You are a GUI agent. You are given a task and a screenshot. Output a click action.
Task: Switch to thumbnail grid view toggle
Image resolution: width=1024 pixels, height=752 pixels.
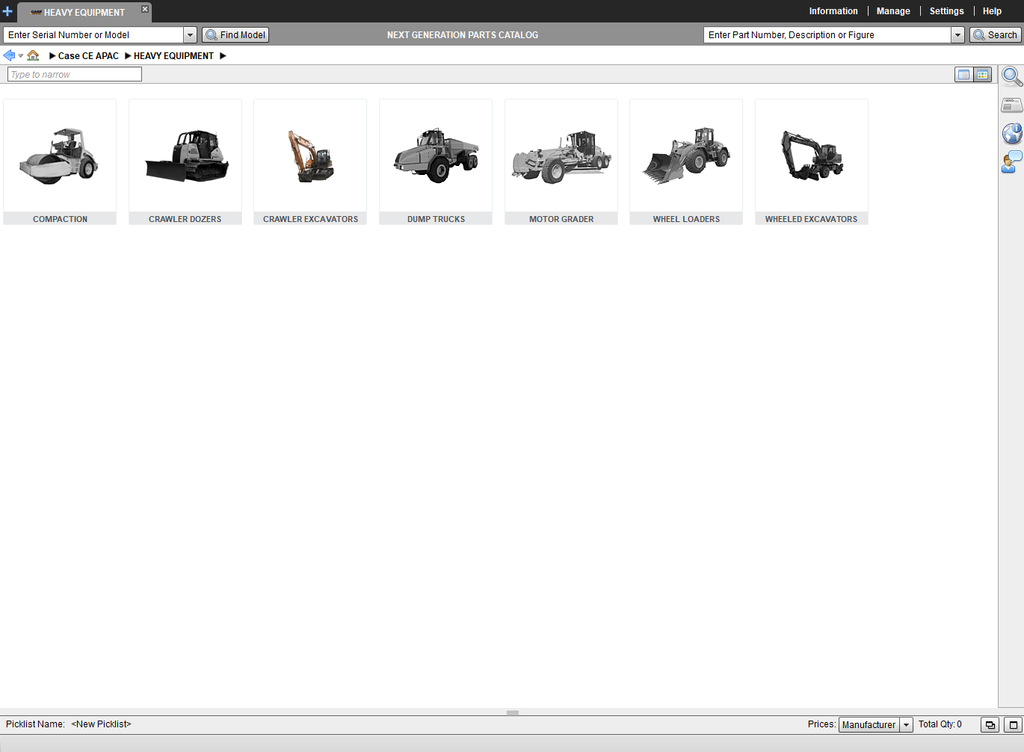(x=982, y=75)
